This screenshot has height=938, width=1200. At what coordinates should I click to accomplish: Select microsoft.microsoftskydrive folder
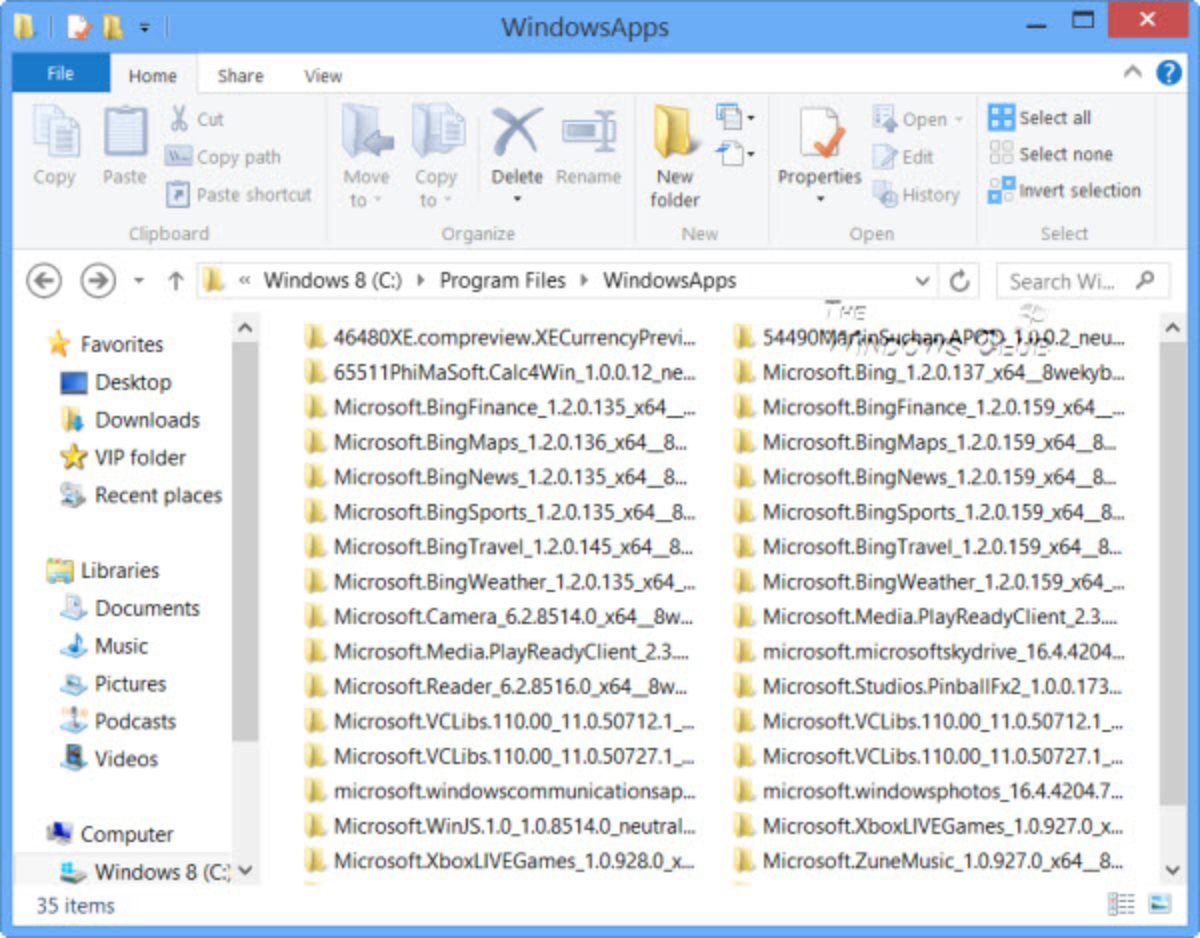(929, 652)
